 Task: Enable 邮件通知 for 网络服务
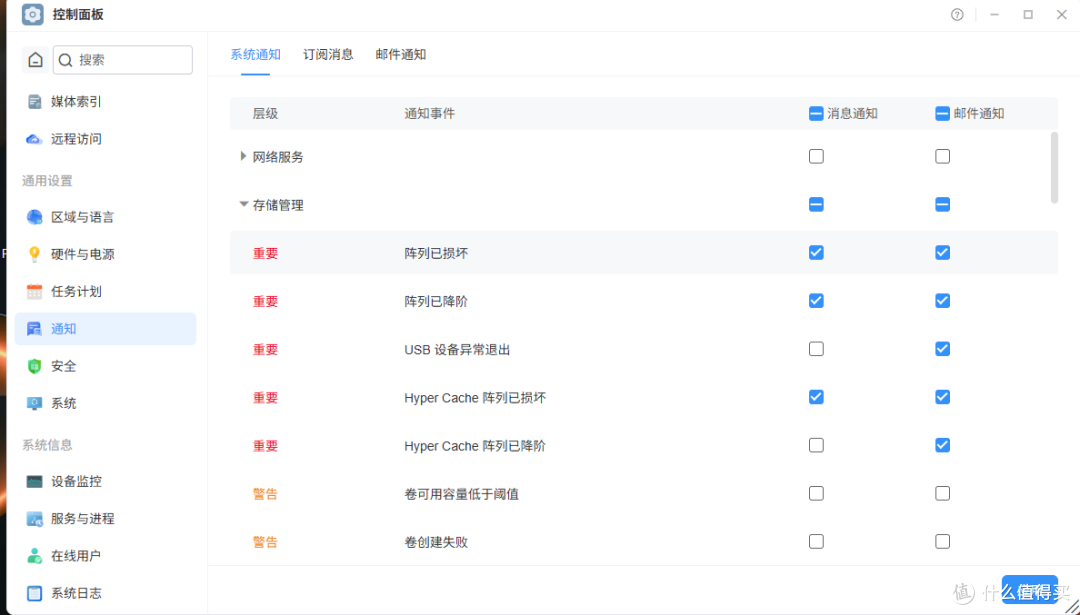[x=942, y=156]
